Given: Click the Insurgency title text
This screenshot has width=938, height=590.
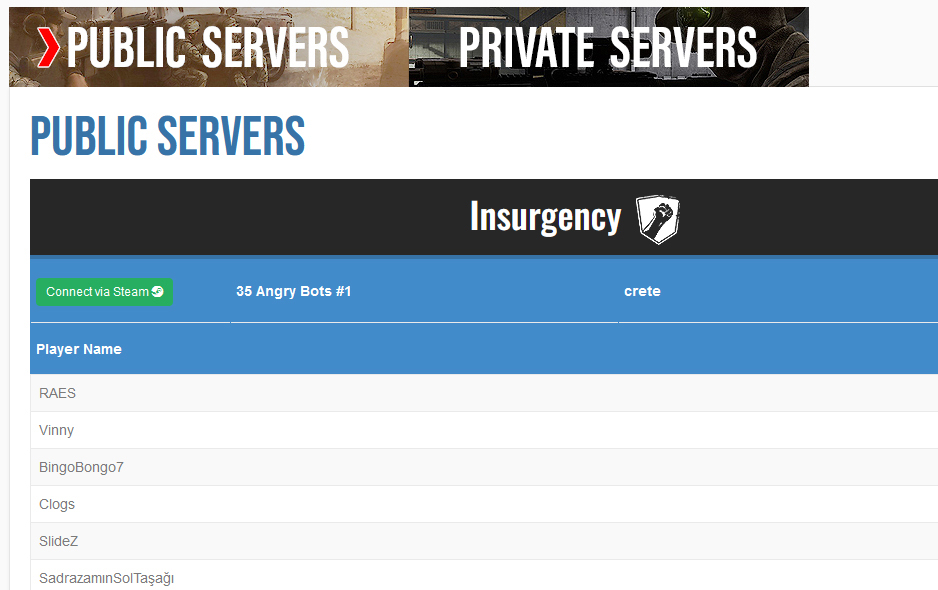Looking at the screenshot, I should (545, 217).
